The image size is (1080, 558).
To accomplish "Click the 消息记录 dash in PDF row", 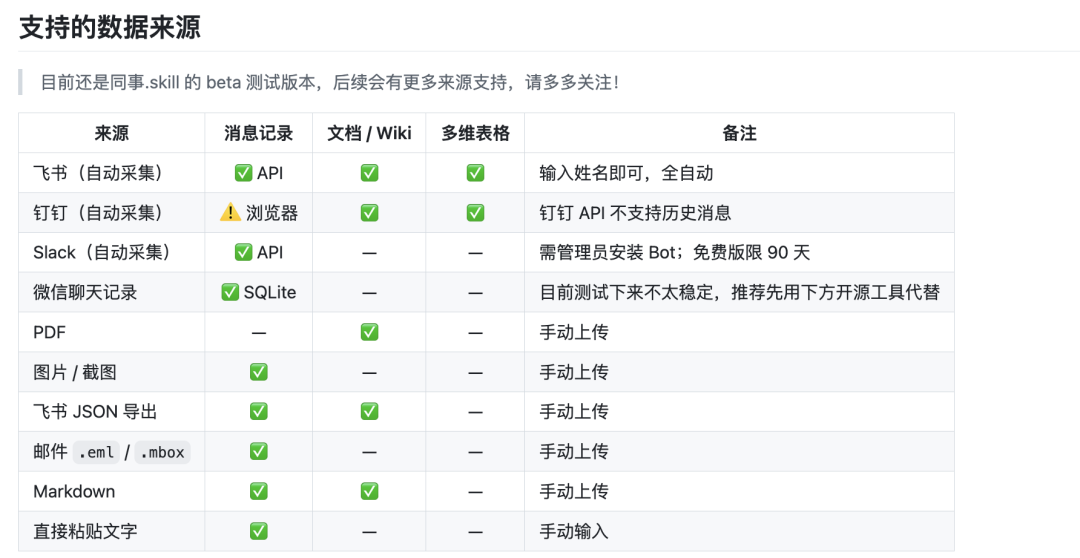I will coord(258,333).
